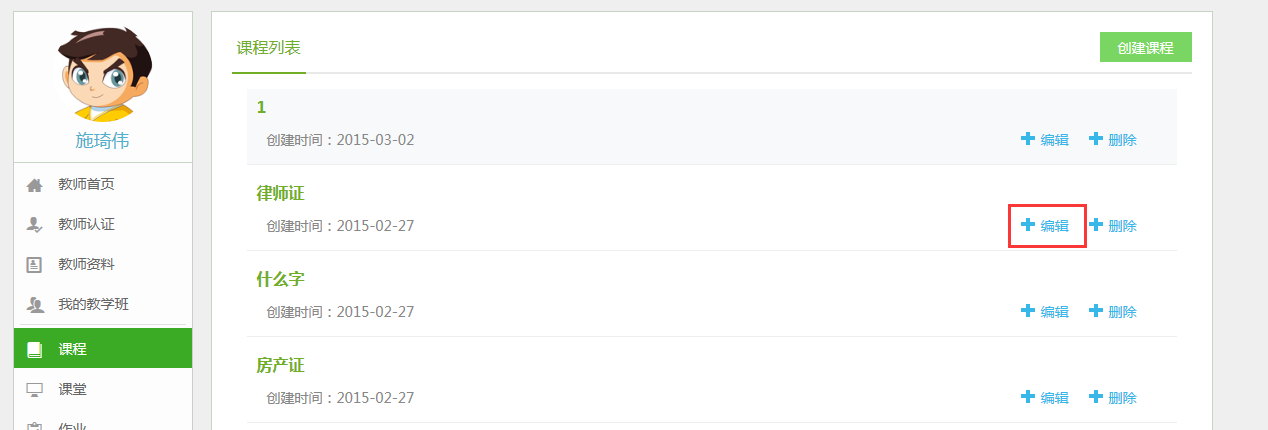This screenshot has width=1268, height=430.
Task: Click the book icon for 课程
Action: point(35,349)
